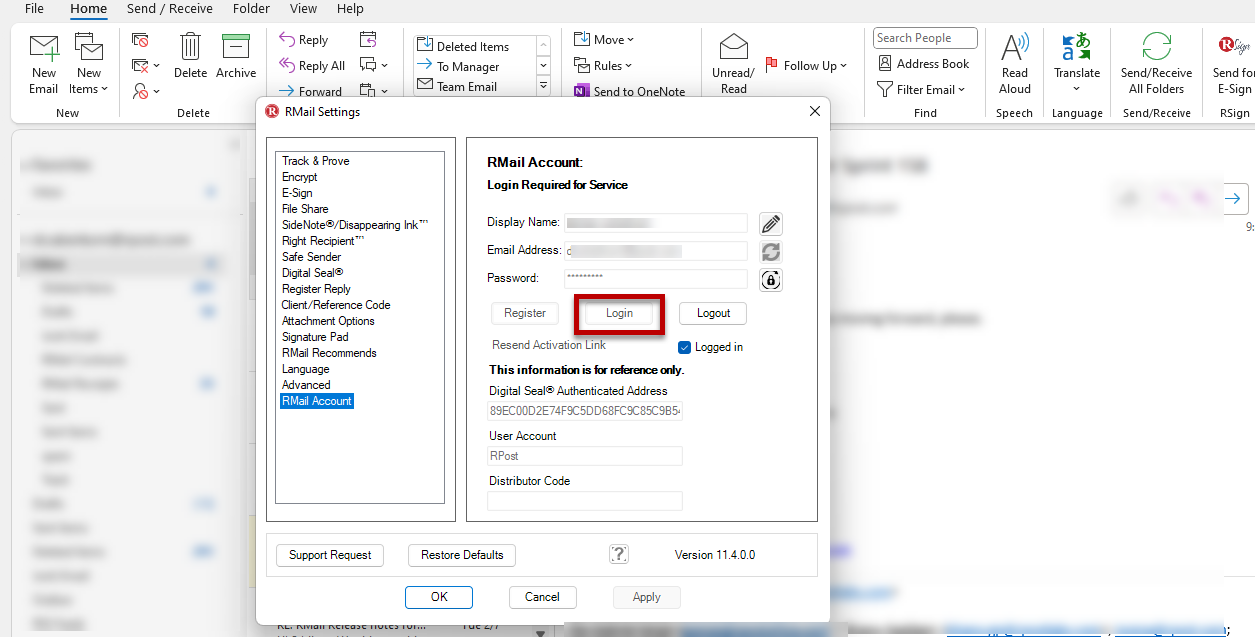The width and height of the screenshot is (1255, 637).
Task: Click the Ignore conversation icon
Action: 140,41
